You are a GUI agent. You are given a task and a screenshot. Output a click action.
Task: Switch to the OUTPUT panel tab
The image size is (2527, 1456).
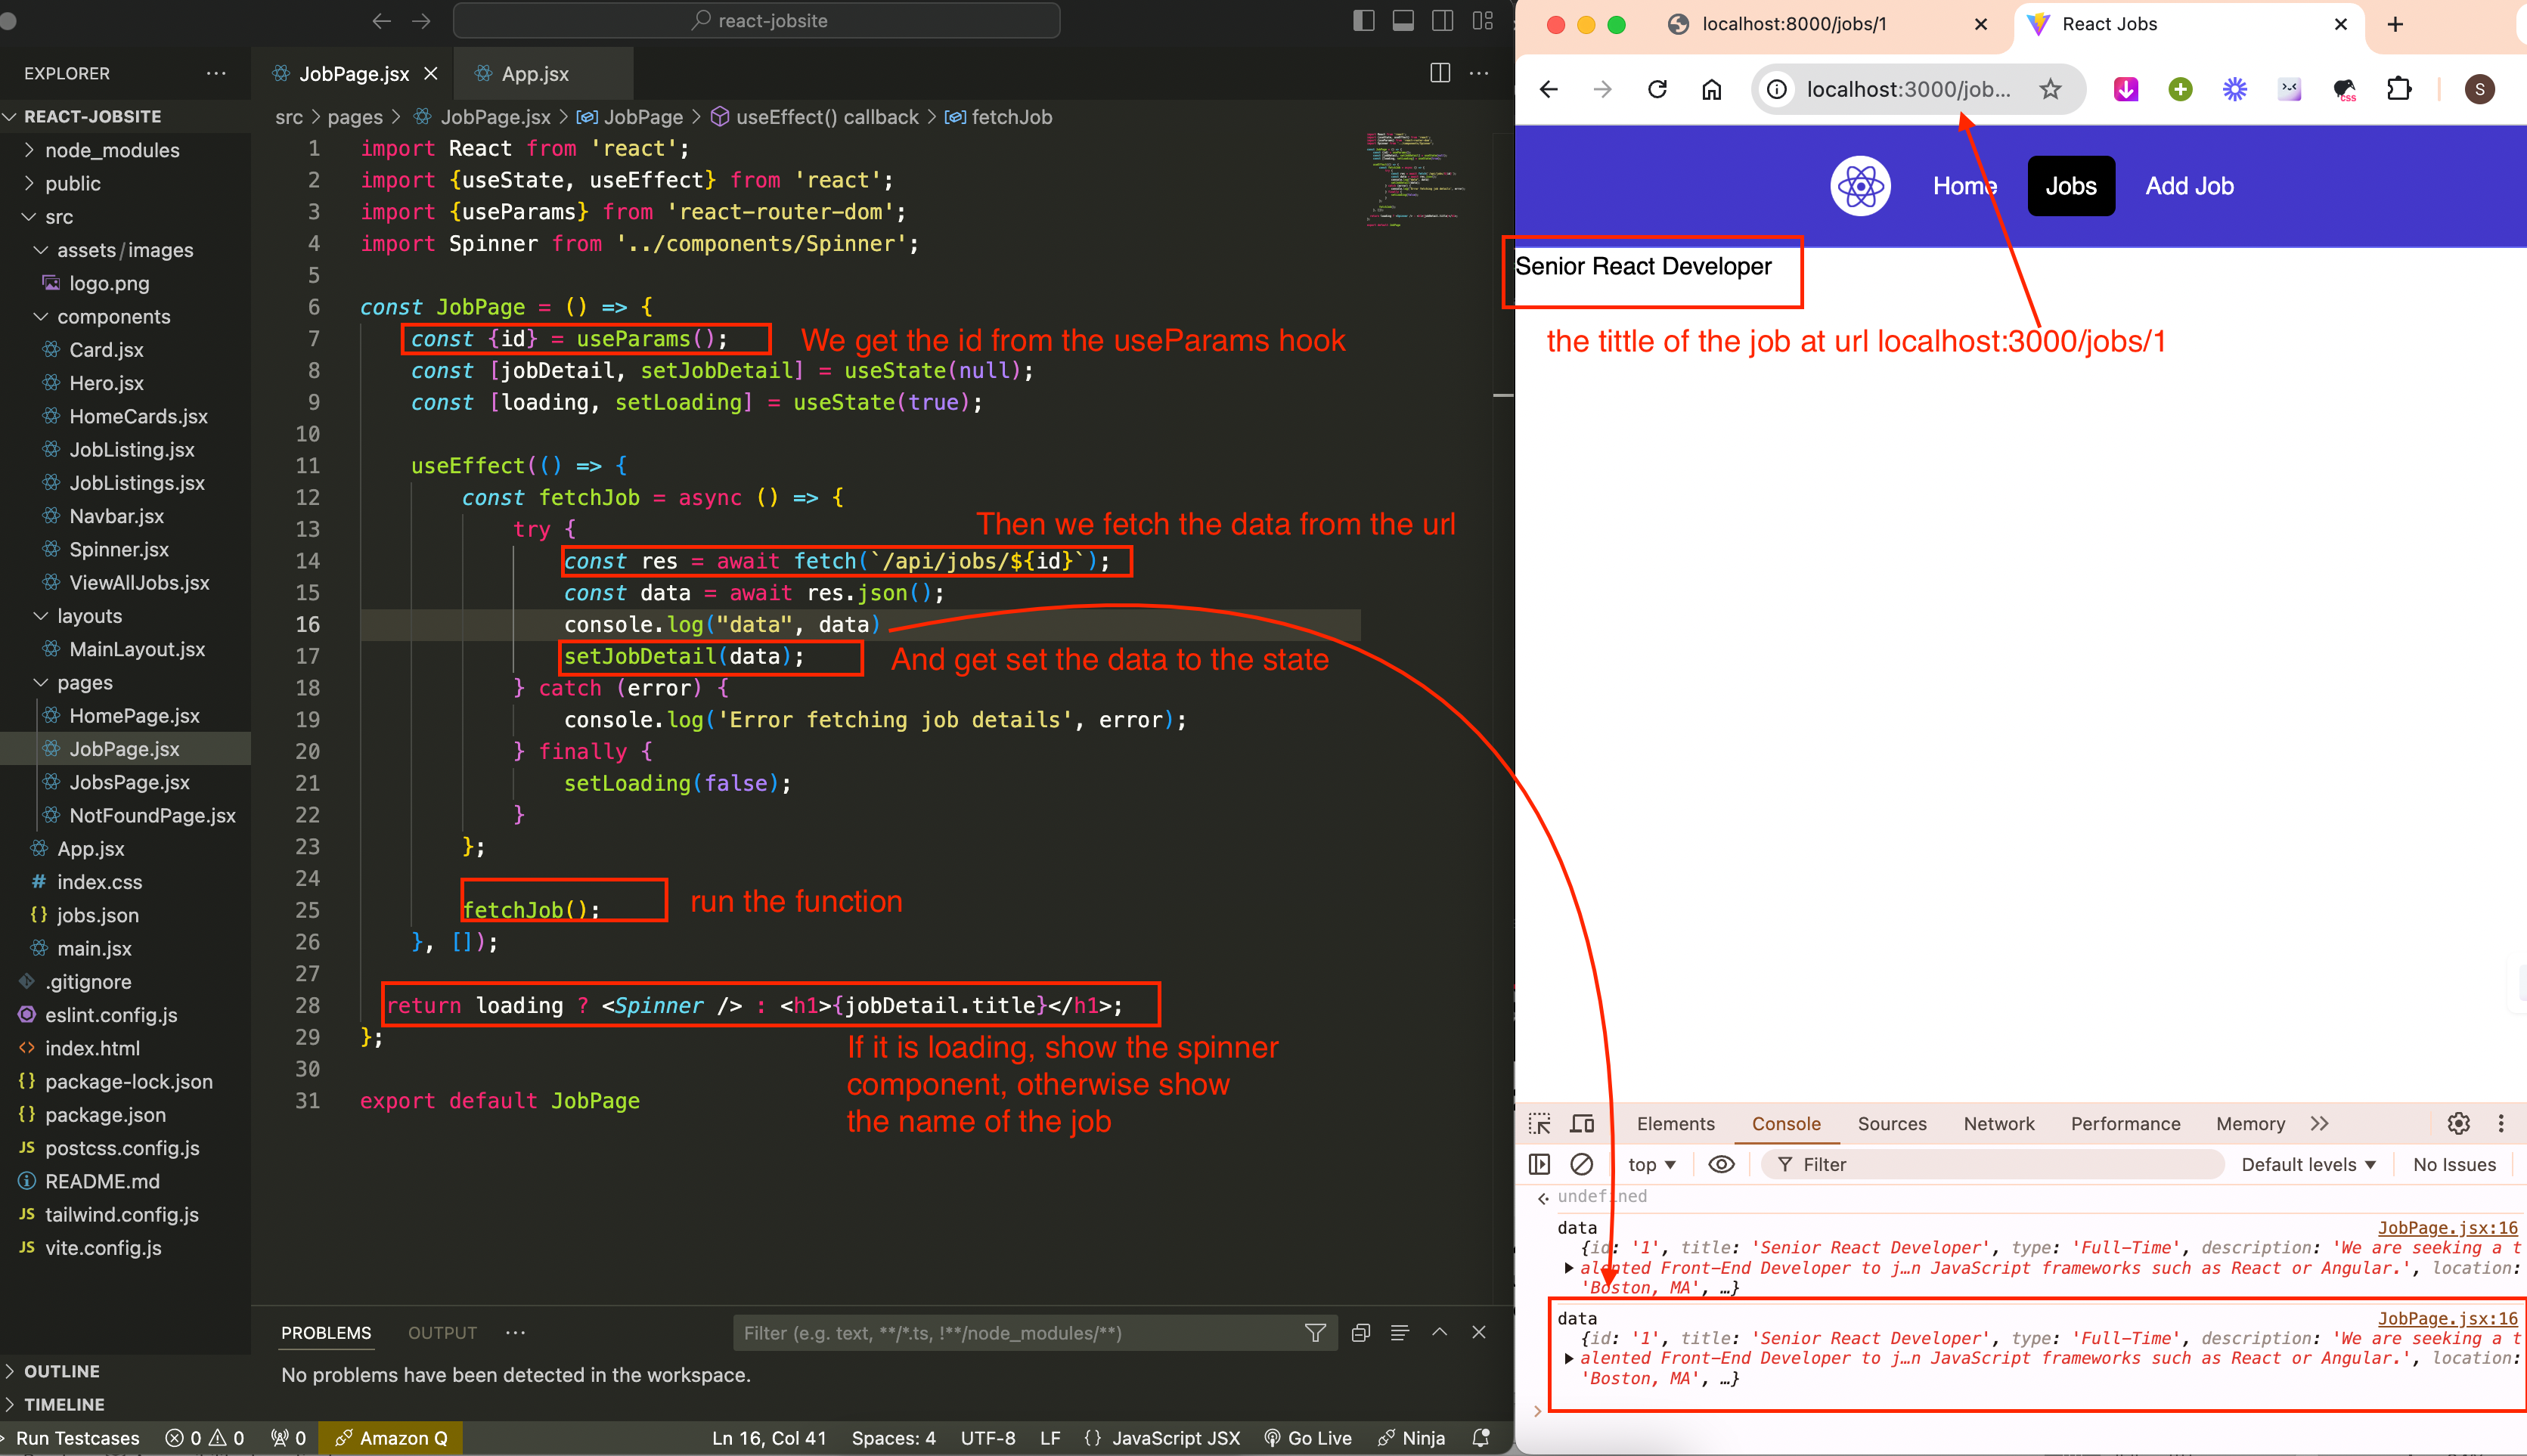442,1333
